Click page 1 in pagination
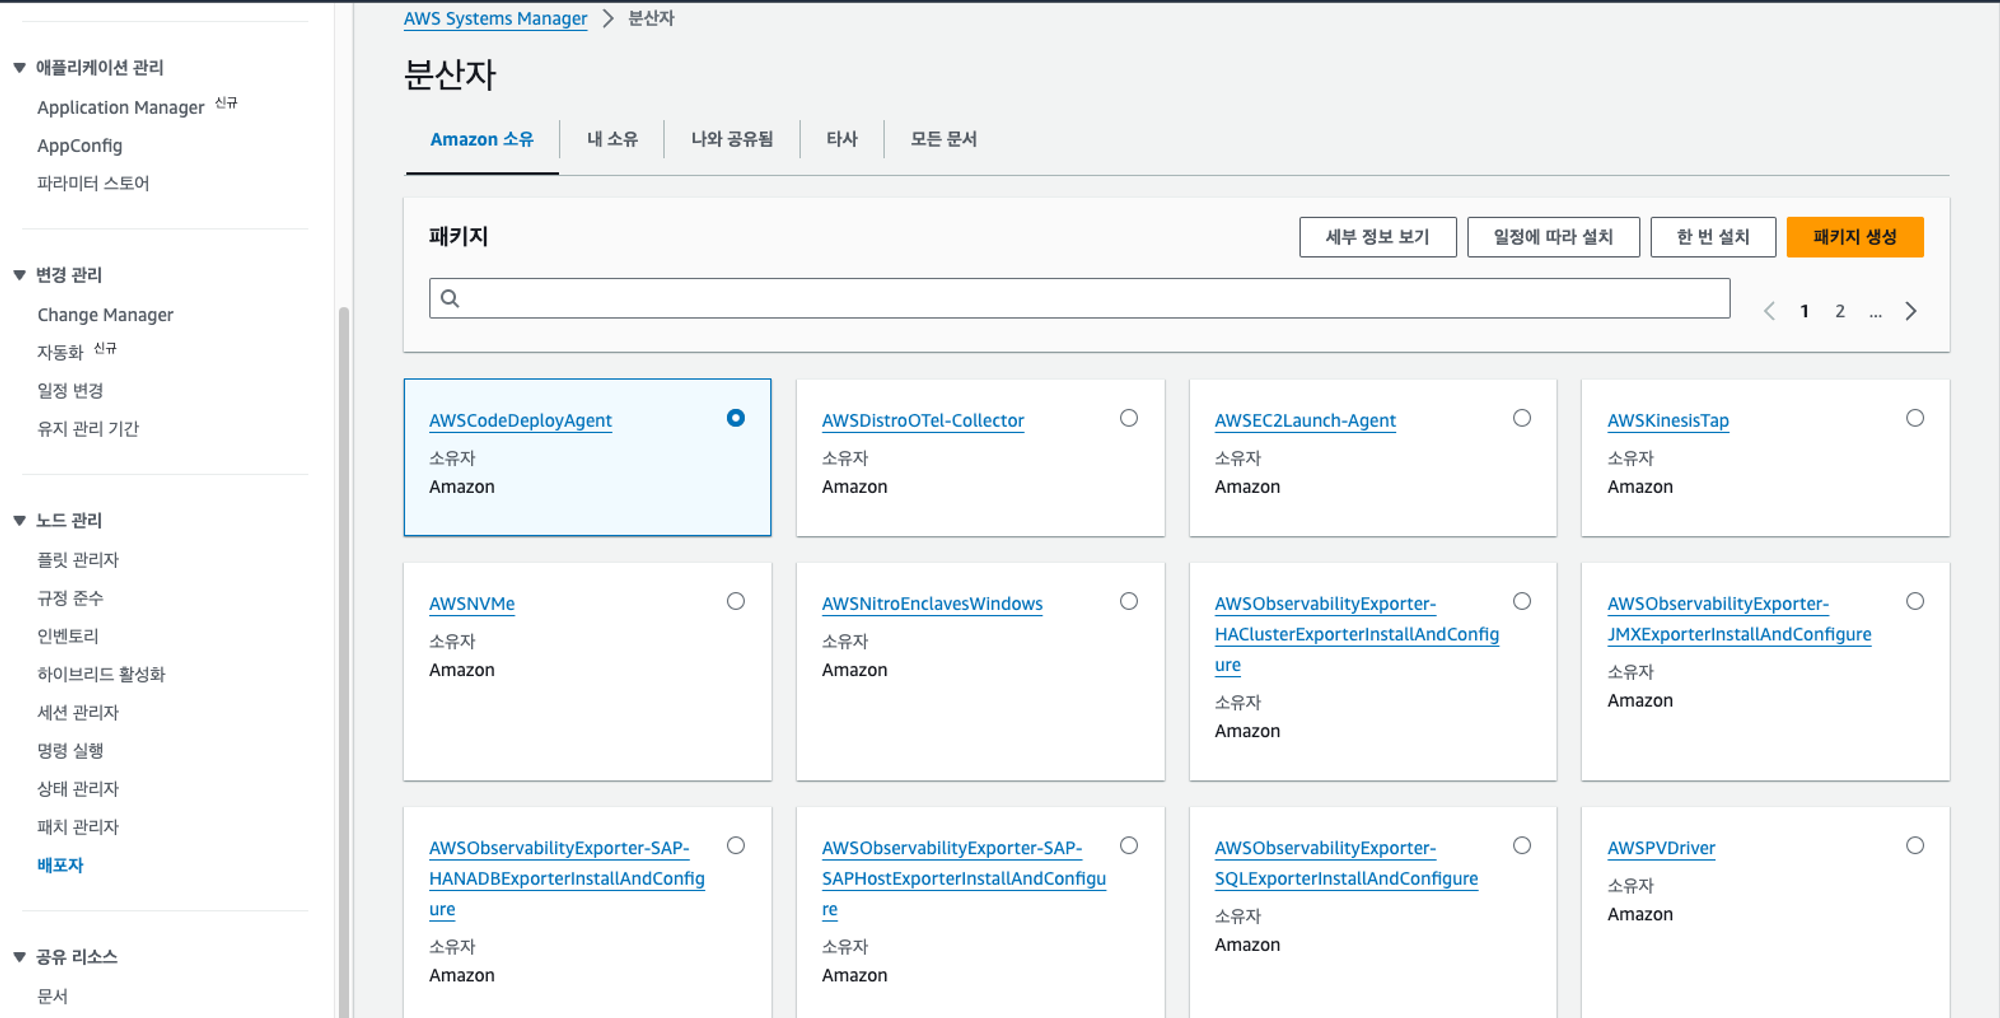The image size is (2000, 1018). (1804, 311)
